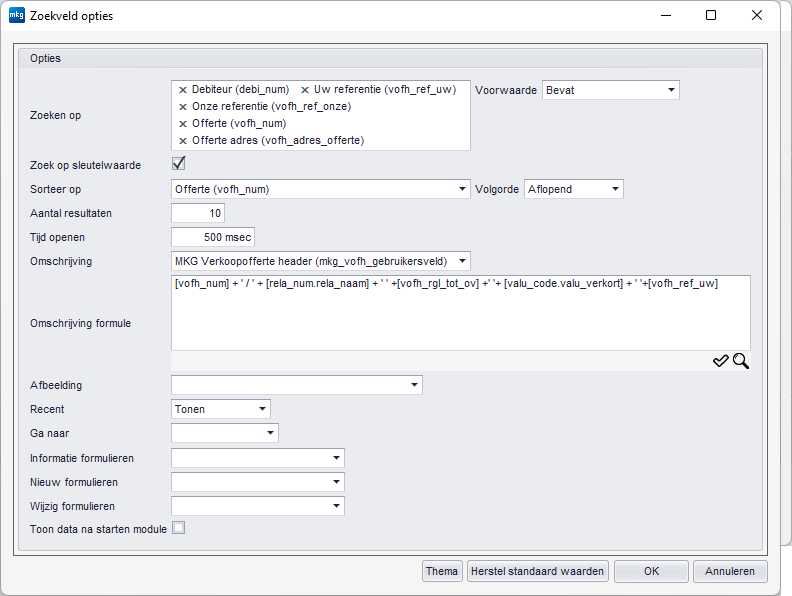Viewport: 792px width, 596px height.
Task: Remove Uw referentie (vofh_ref_uw) tag
Action: click(305, 90)
